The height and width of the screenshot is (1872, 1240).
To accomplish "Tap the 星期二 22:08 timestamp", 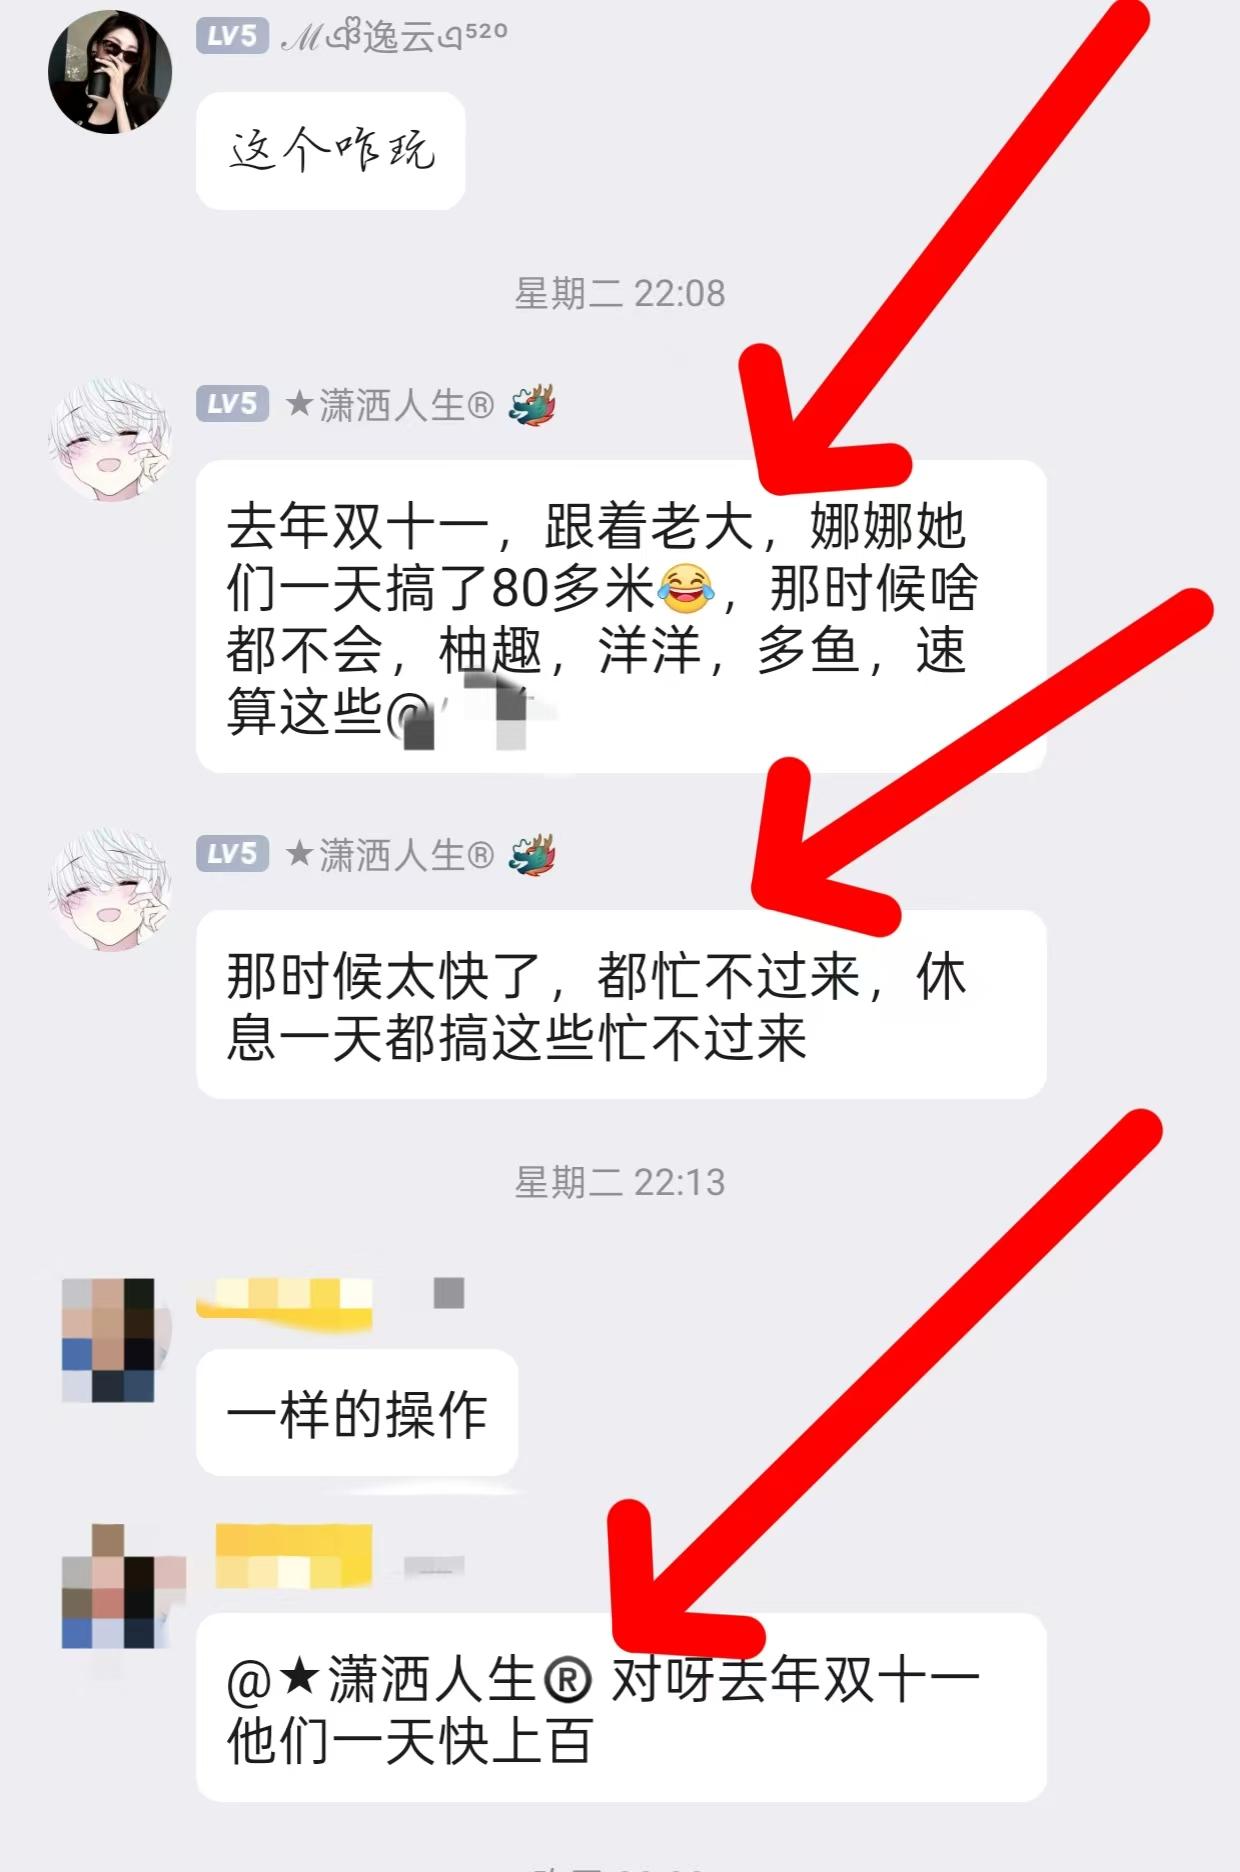I will tap(620, 294).
